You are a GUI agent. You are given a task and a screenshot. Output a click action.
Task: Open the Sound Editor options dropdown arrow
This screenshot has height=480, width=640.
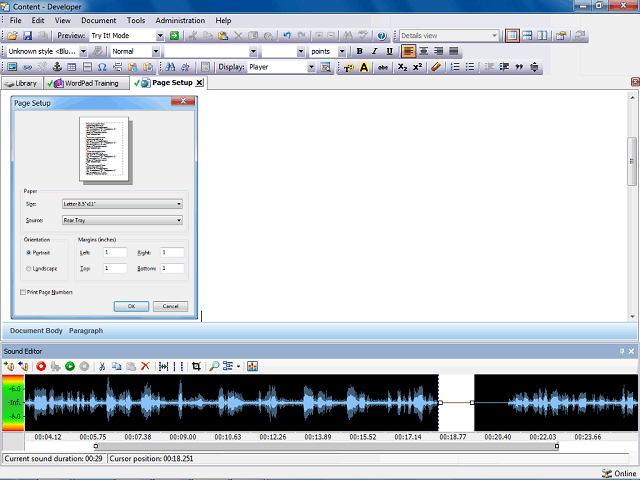[x=238, y=367]
